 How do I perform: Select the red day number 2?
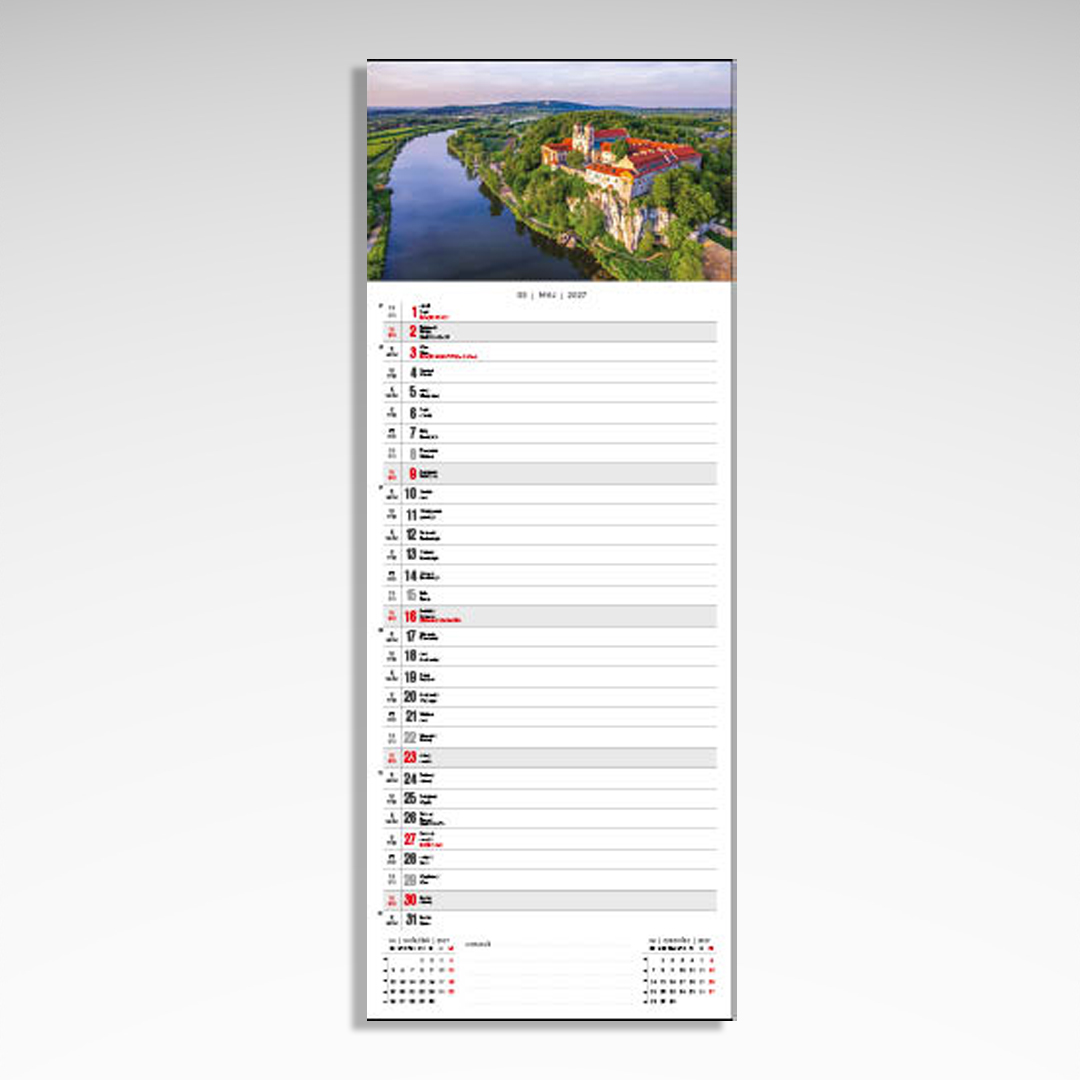(x=413, y=331)
